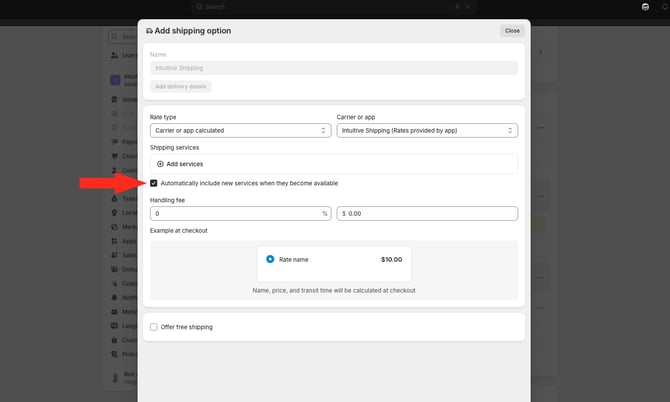Click the plus circle icon beside Add services
The height and width of the screenshot is (402, 670).
160,164
